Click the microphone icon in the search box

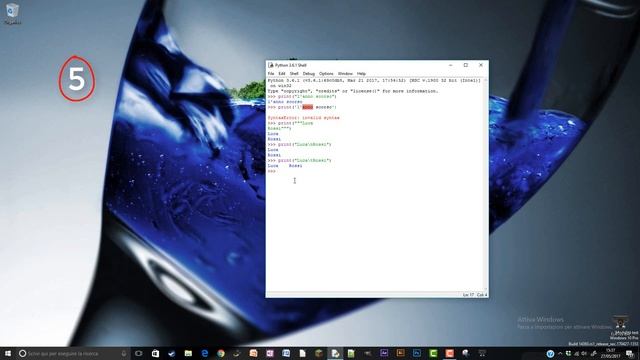tap(124, 353)
